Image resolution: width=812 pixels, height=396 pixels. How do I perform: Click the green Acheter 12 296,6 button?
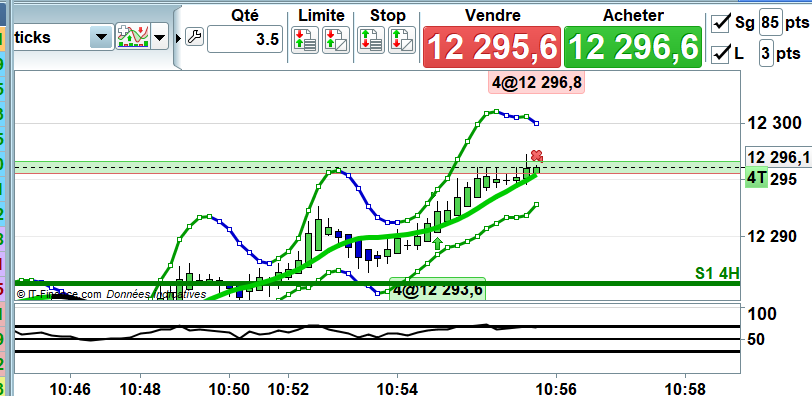pyautogui.click(x=633, y=47)
